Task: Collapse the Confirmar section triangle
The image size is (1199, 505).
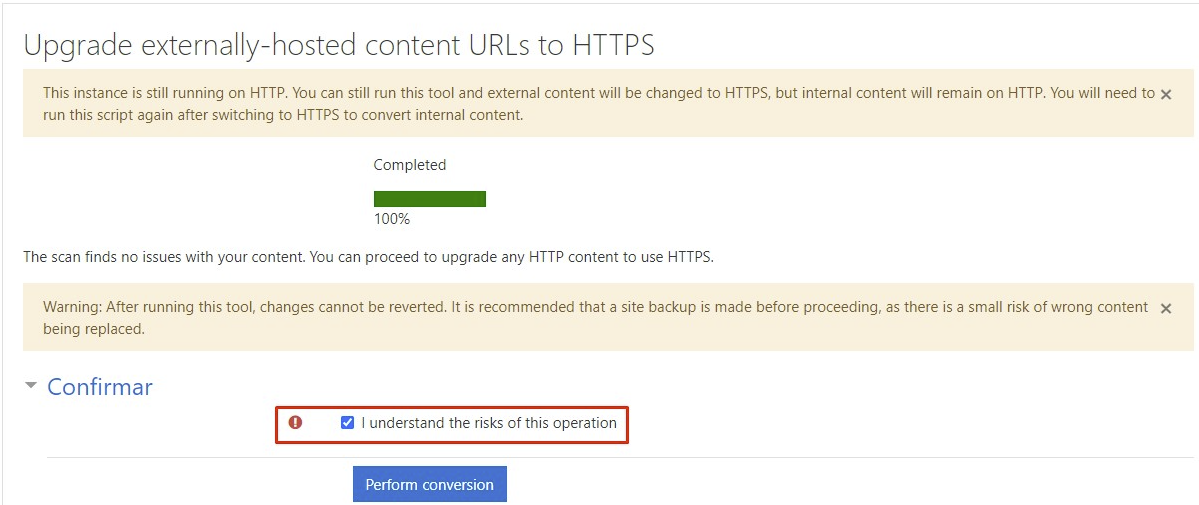Action: 31,386
